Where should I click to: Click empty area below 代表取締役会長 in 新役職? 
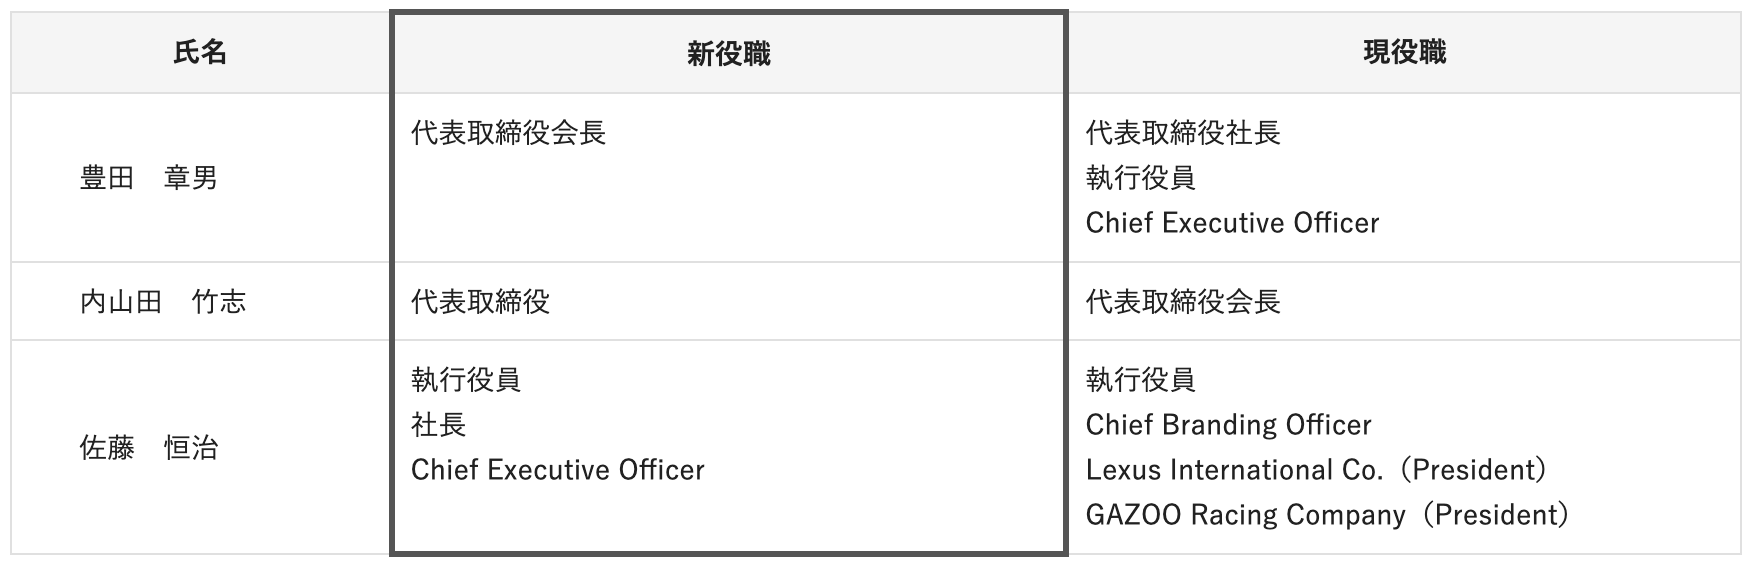[728, 210]
